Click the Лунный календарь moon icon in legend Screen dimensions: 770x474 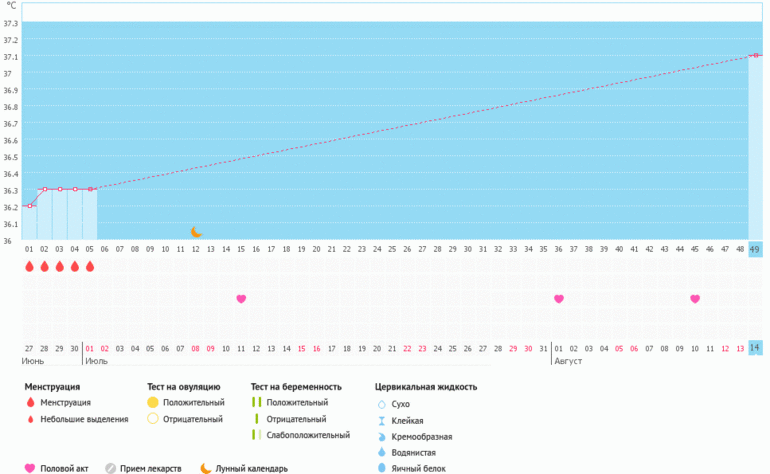point(206,468)
